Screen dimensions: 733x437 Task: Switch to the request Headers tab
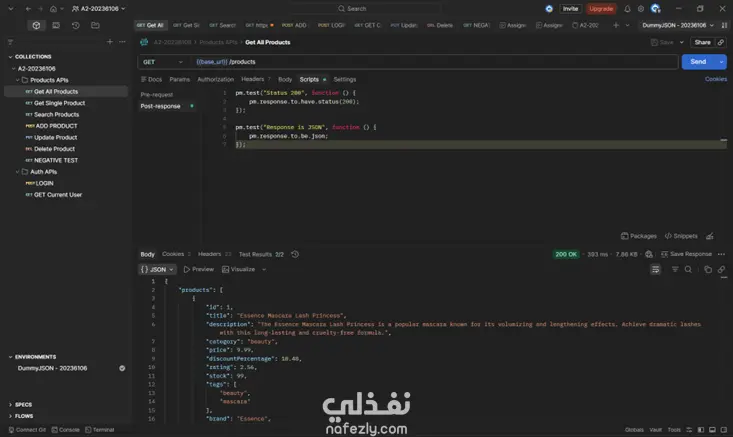[256, 79]
